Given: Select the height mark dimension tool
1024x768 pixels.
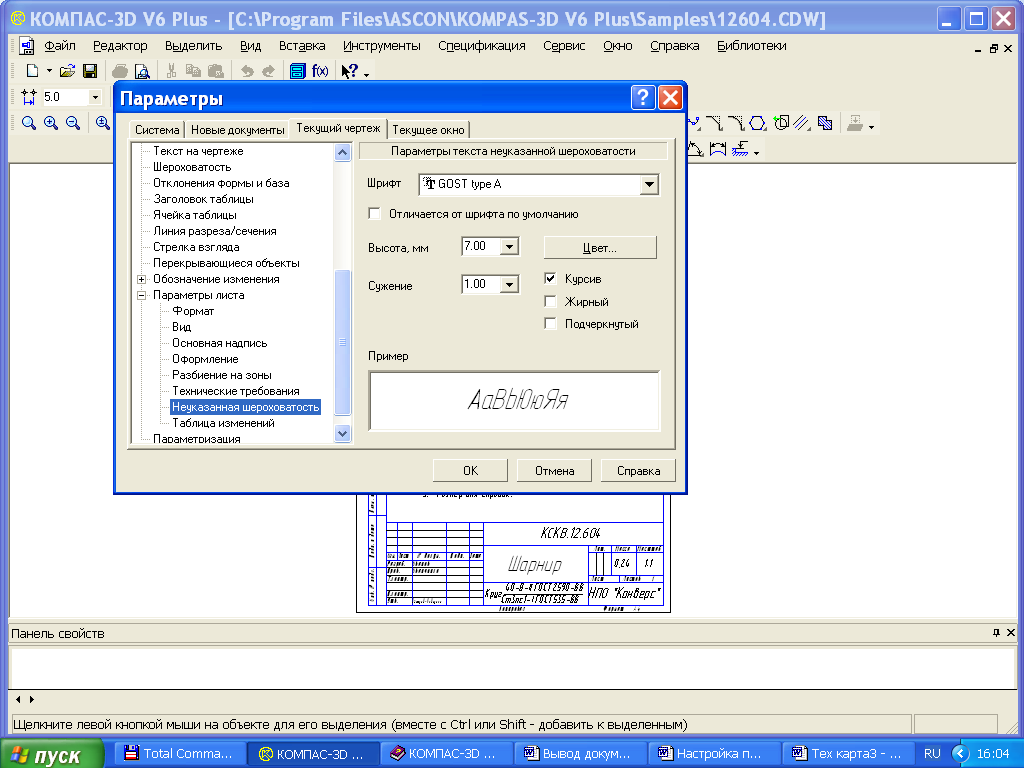Looking at the screenshot, I should tap(740, 150).
